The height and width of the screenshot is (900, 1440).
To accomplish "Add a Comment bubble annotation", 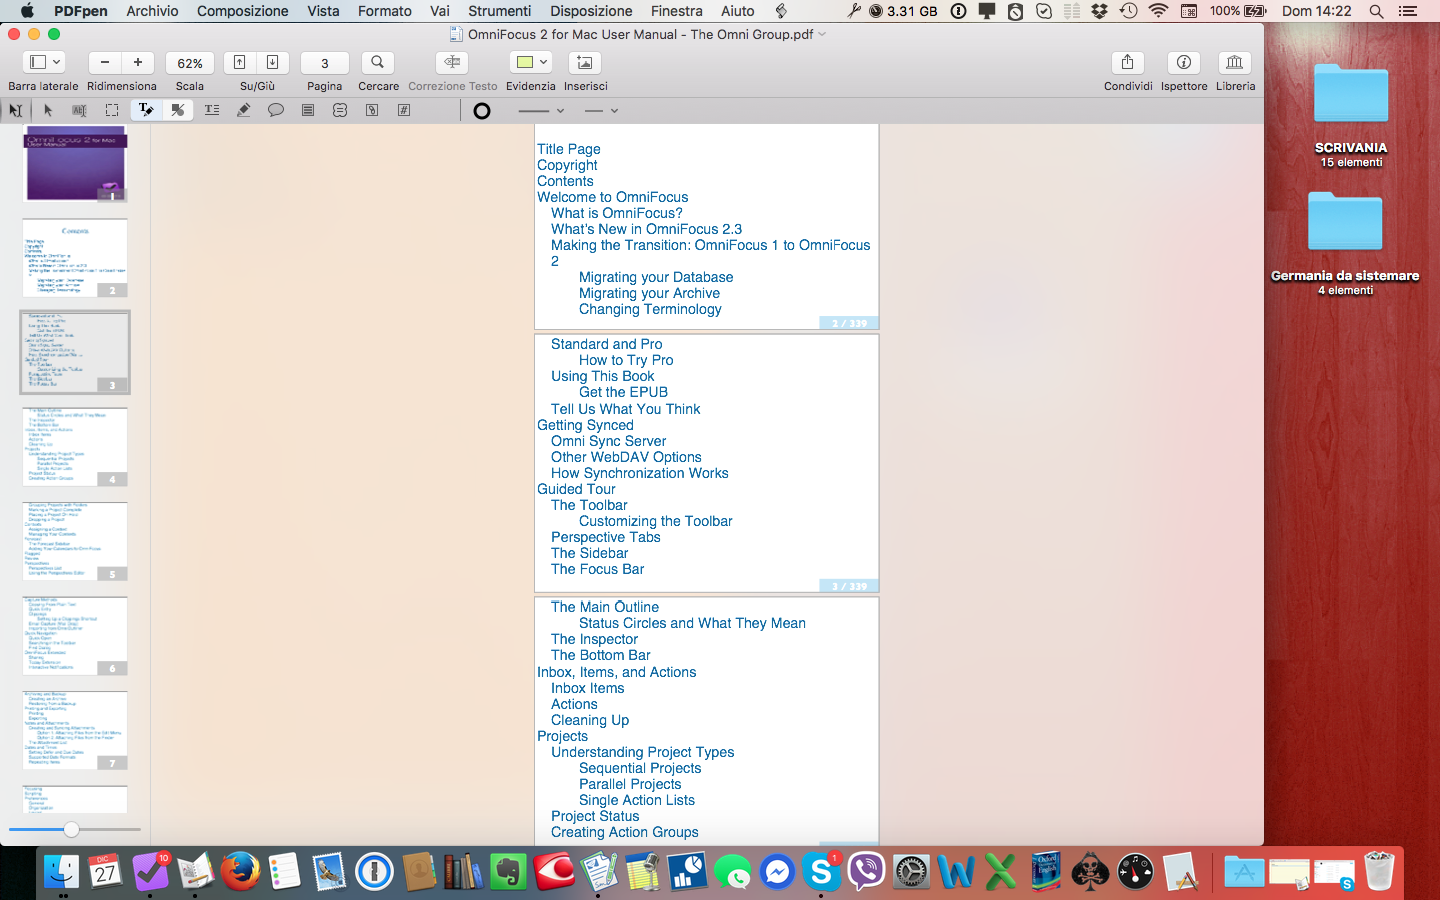I will 276,110.
